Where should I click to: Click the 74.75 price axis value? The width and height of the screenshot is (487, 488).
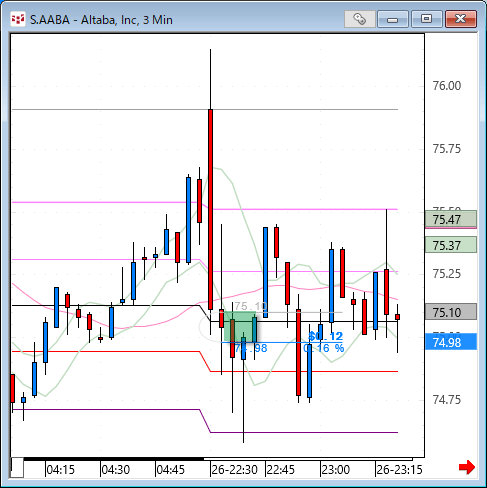[x=447, y=399]
